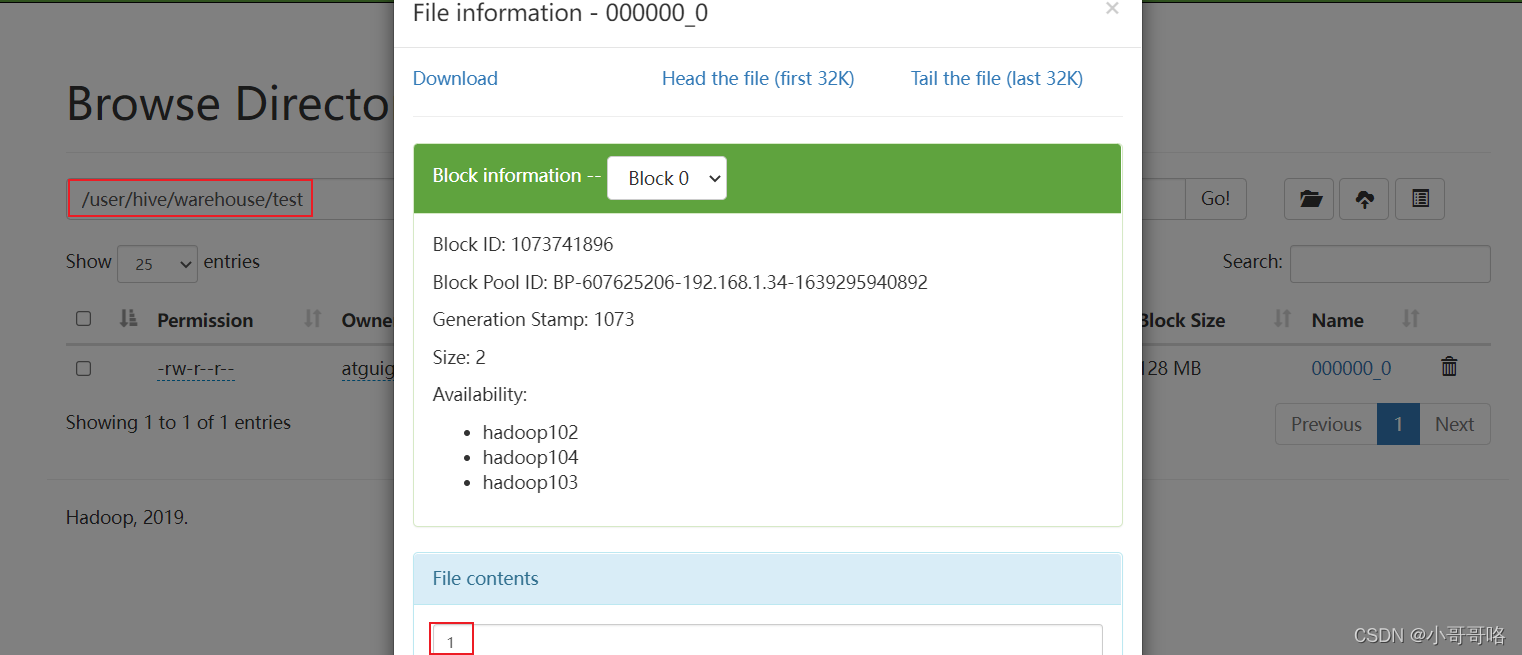
Task: Sort by the Block Size column arrows
Action: 1283,319
